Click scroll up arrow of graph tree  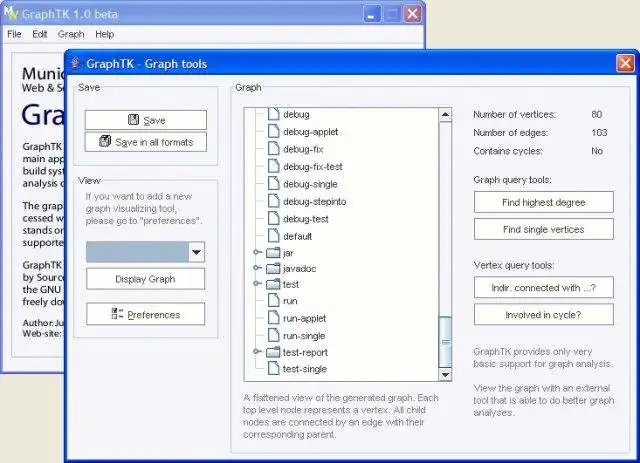(x=445, y=115)
